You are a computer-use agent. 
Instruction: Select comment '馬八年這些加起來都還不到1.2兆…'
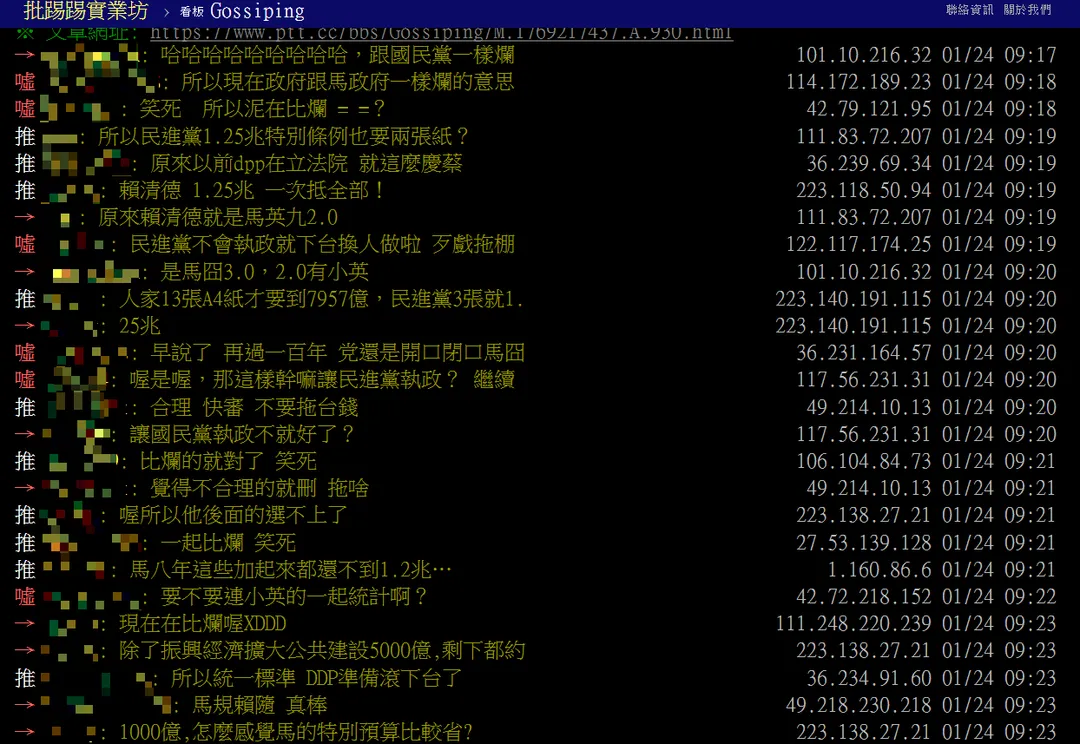pyautogui.click(x=291, y=570)
